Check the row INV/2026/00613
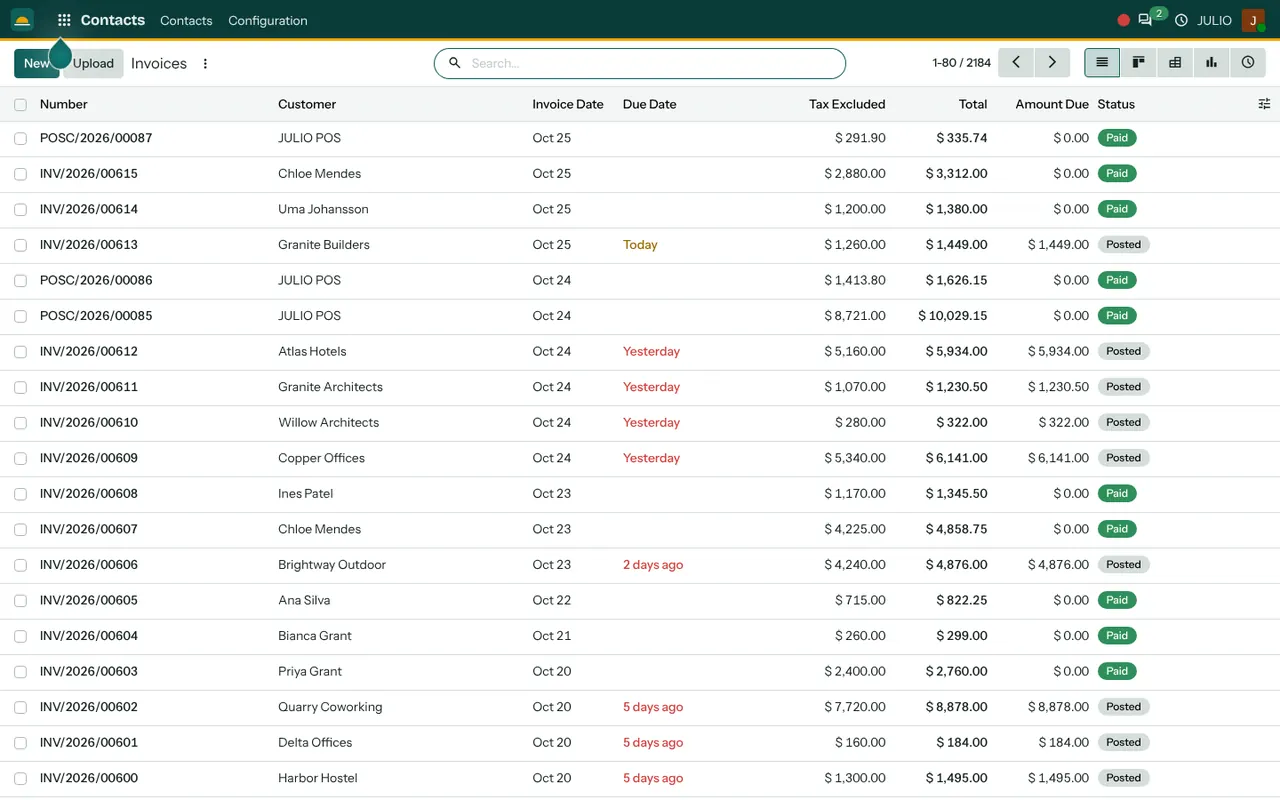This screenshot has height=800, width=1280. click(x=20, y=245)
